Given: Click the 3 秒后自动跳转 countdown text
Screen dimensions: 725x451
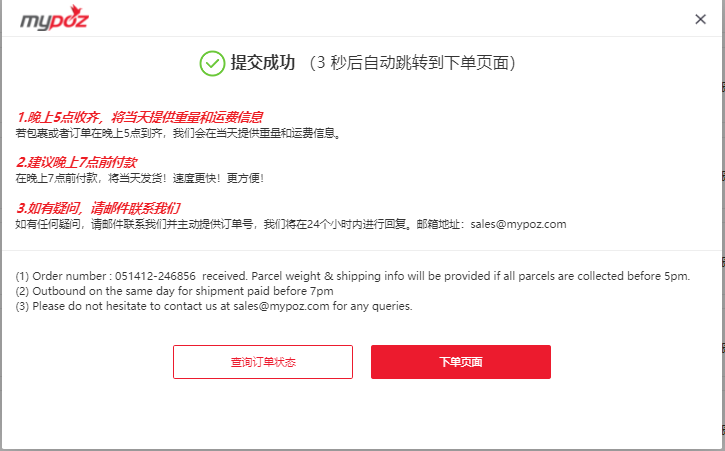Looking at the screenshot, I should tap(412, 63).
